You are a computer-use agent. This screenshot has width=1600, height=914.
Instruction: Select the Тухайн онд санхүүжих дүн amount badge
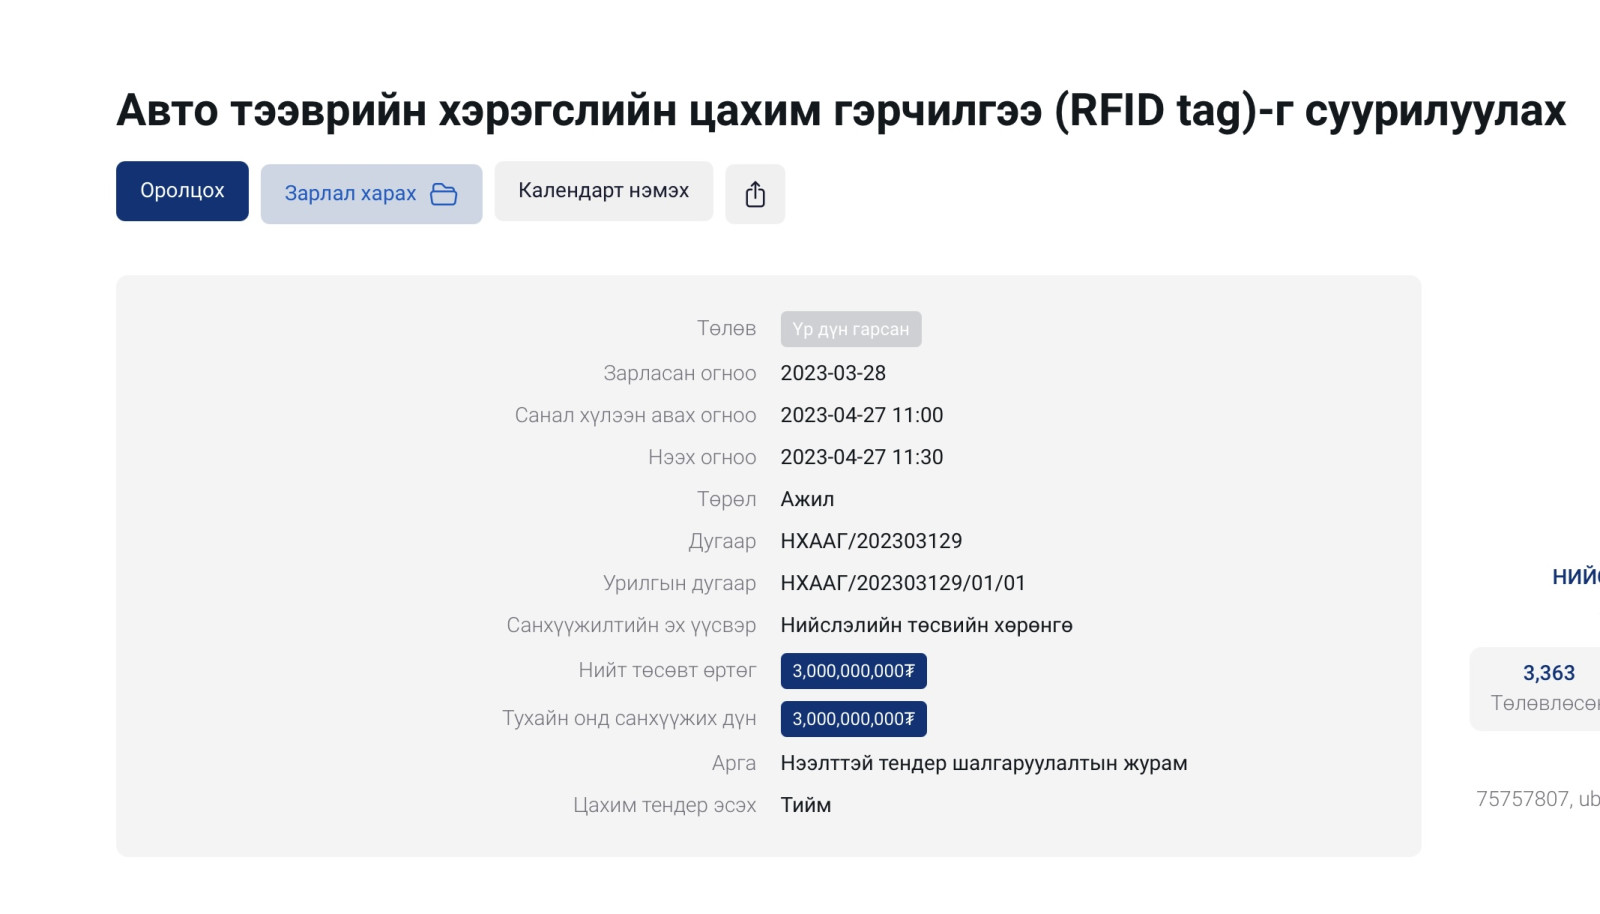853,719
